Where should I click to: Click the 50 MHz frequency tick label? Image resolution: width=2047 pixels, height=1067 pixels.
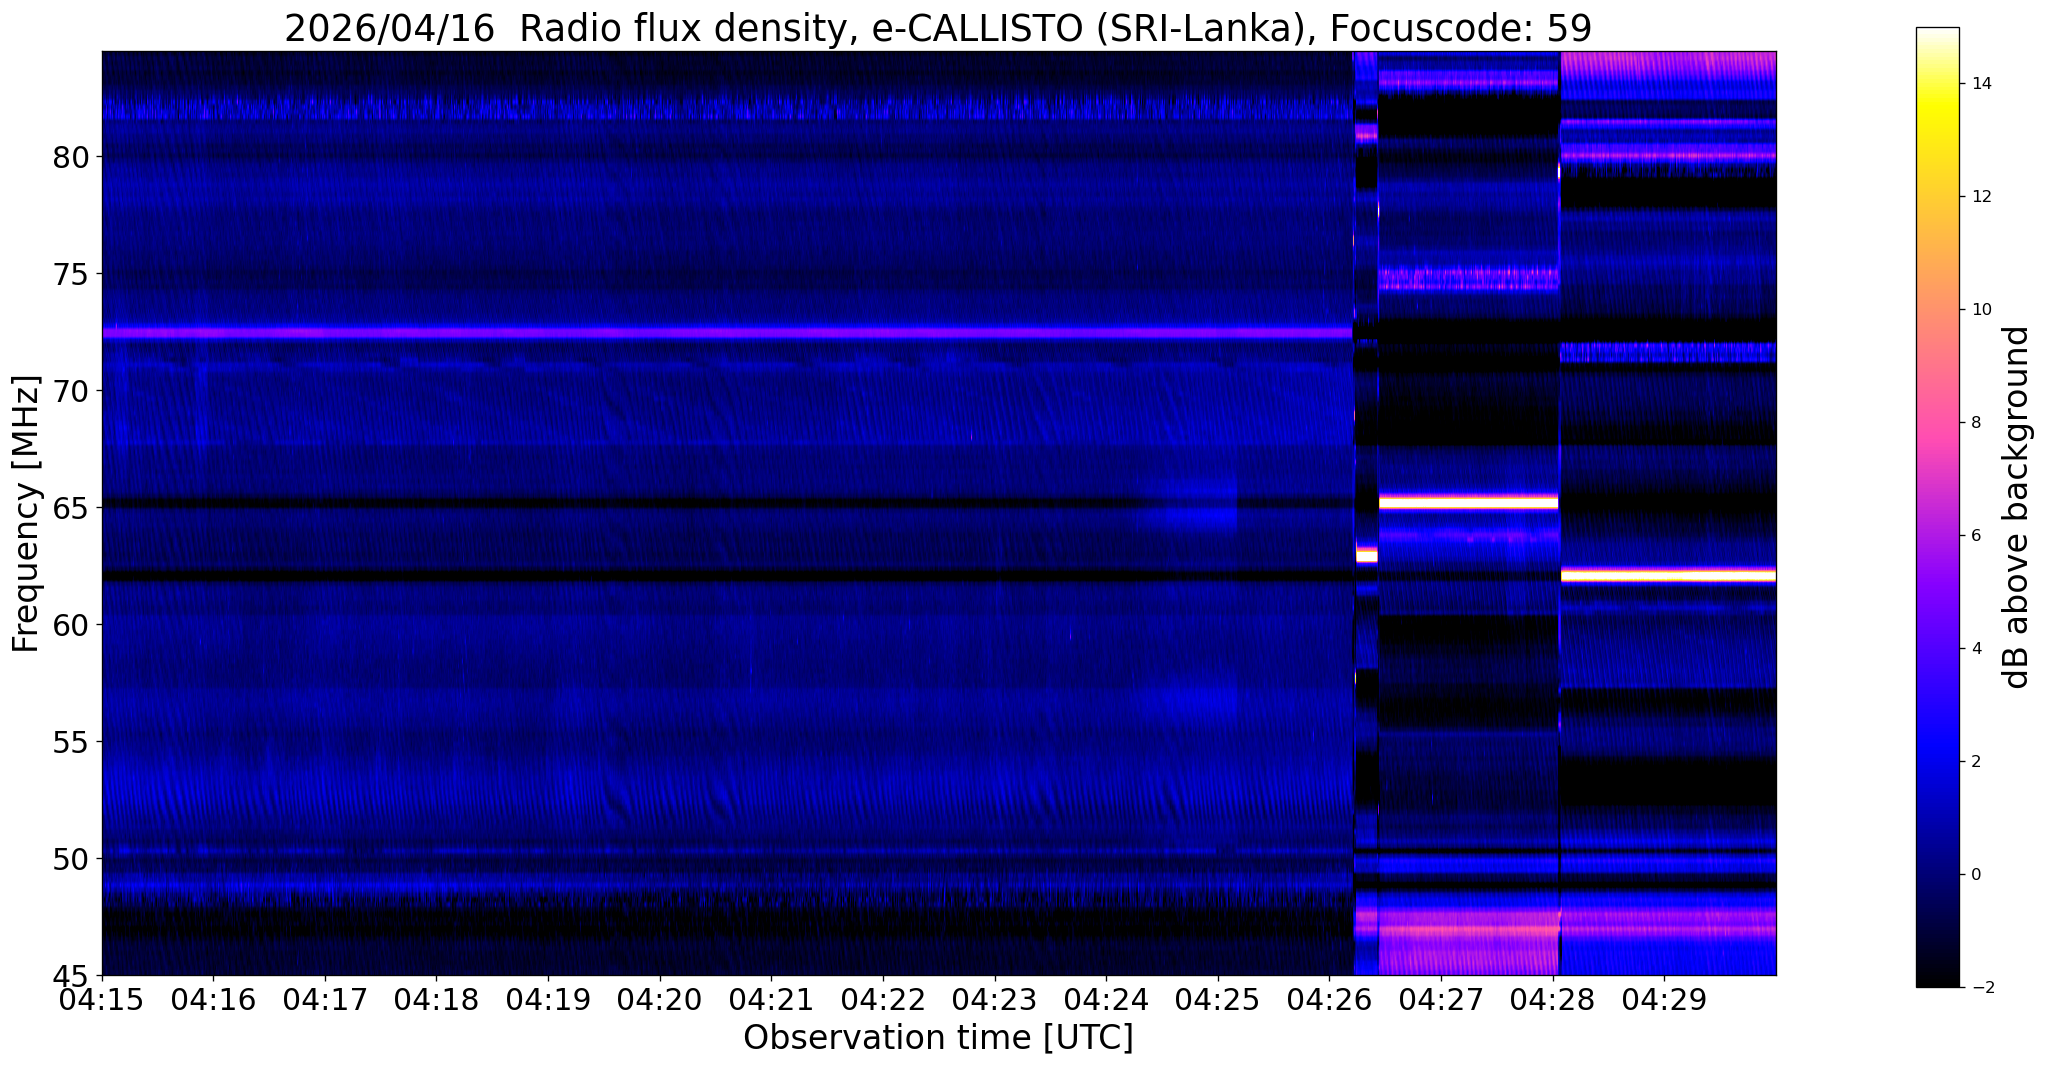click(72, 859)
